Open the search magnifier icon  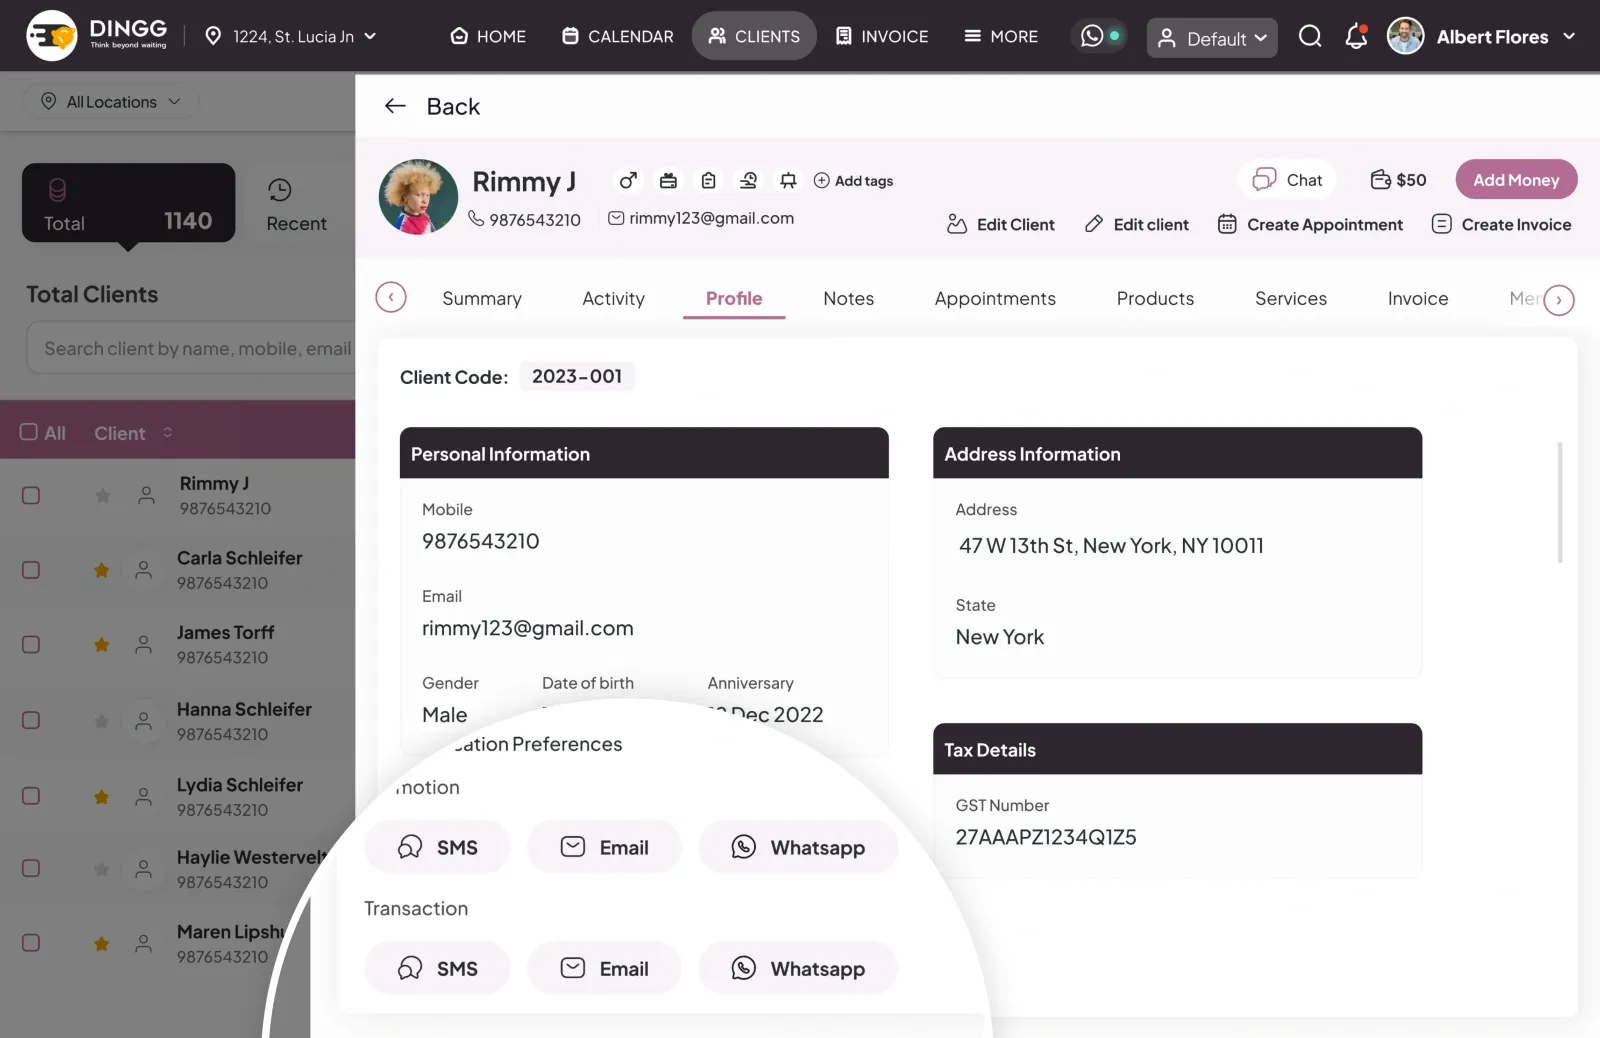pyautogui.click(x=1310, y=37)
